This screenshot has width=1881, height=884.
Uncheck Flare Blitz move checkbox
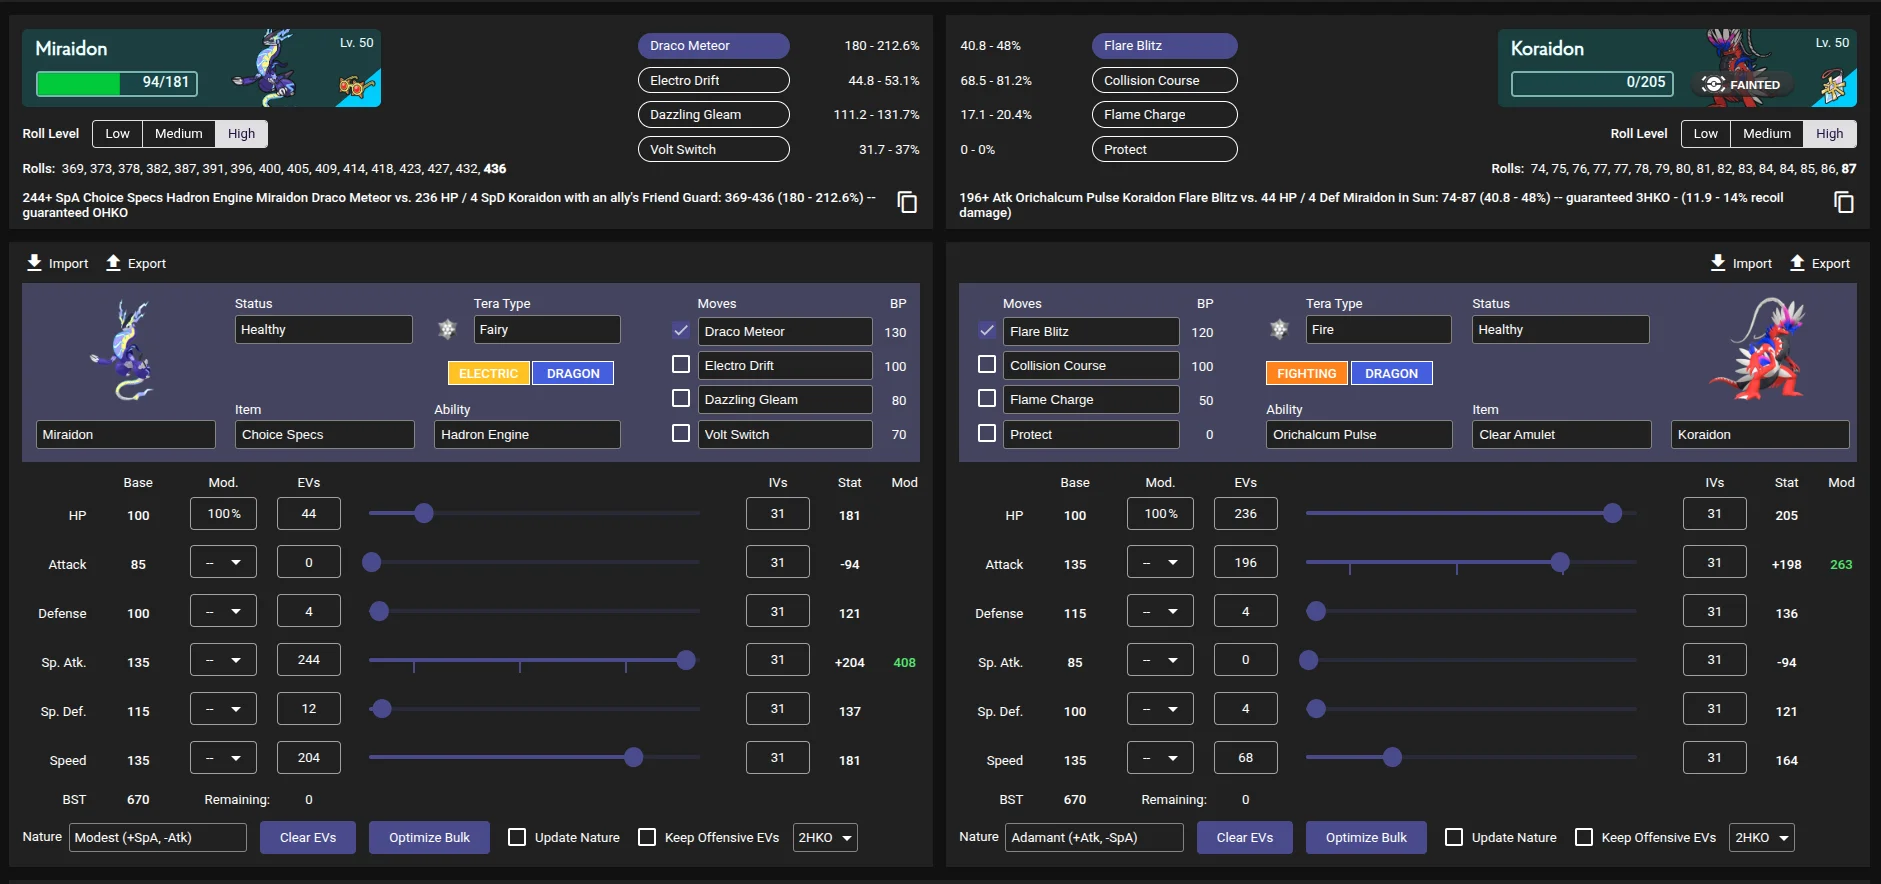click(x=987, y=330)
